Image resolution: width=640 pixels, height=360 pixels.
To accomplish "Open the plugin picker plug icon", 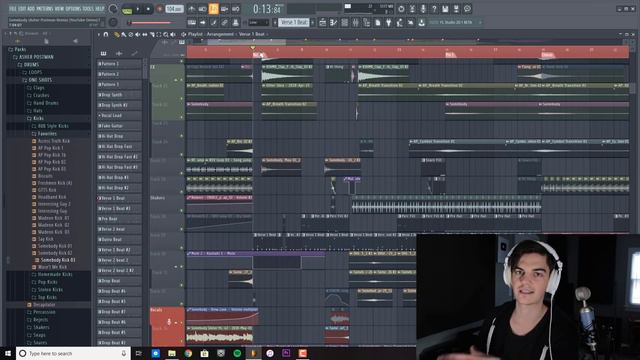I will coord(388,23).
